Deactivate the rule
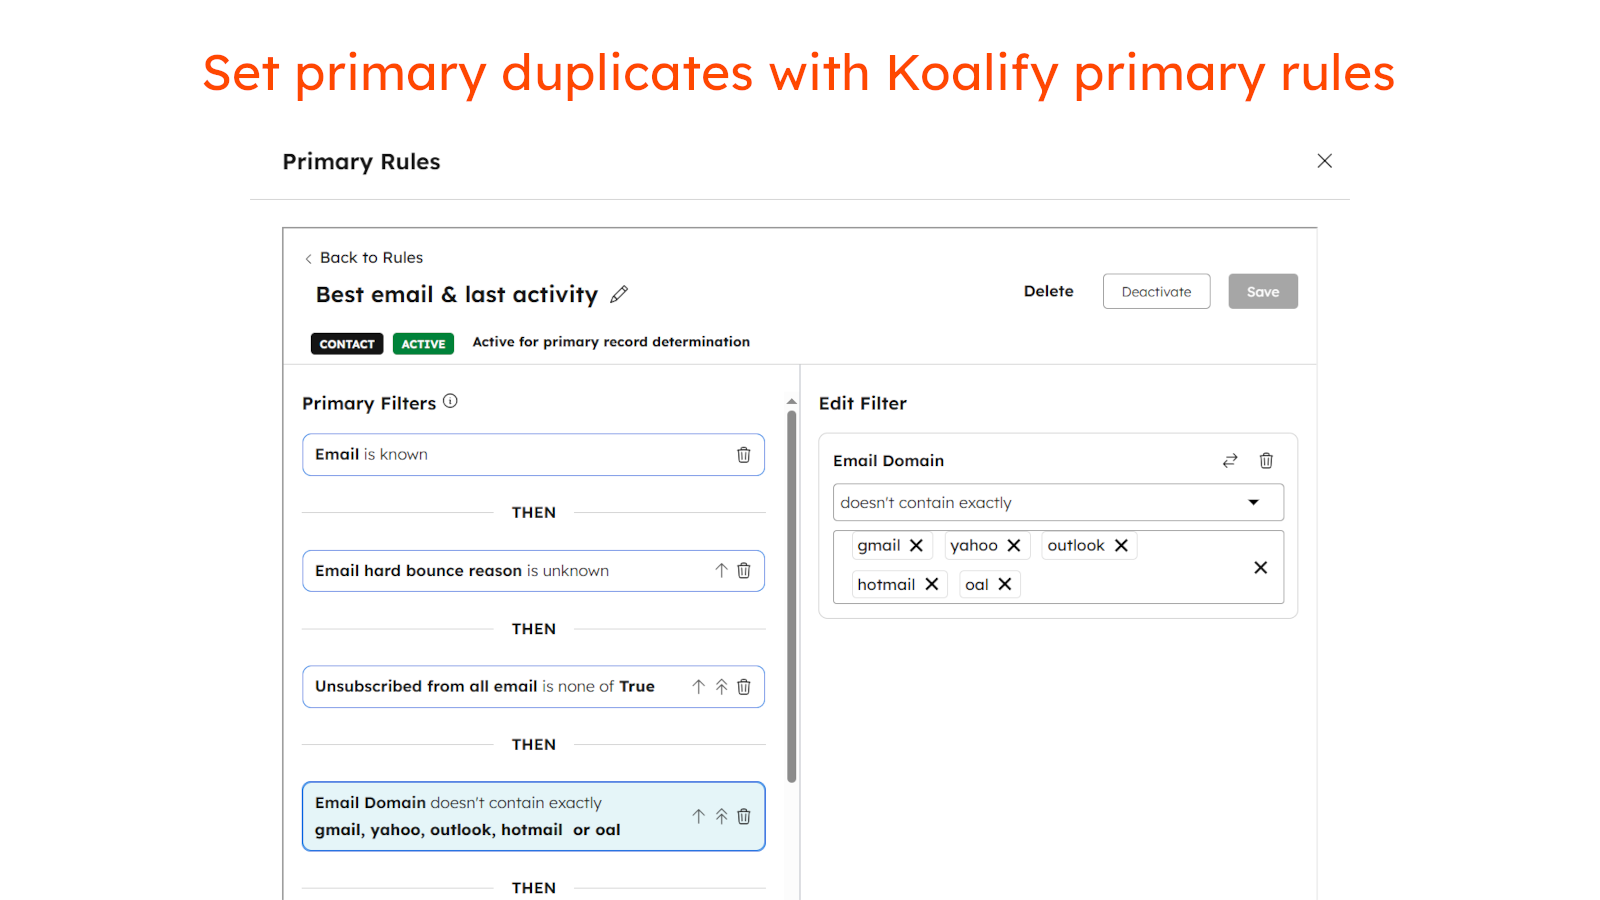Viewport: 1600px width, 900px height. tap(1156, 291)
